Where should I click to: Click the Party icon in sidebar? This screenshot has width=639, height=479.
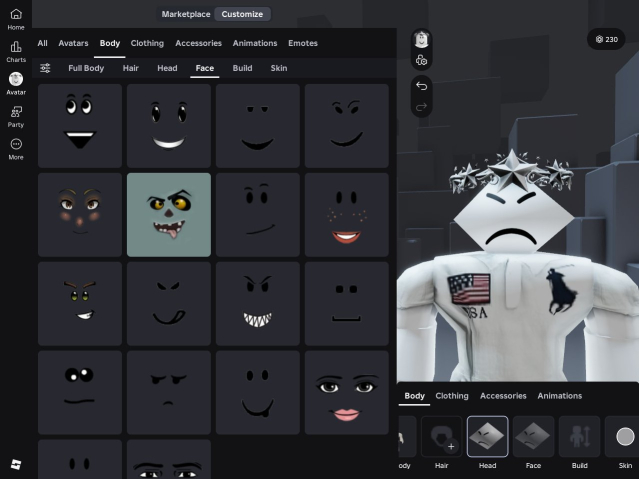coord(16,116)
